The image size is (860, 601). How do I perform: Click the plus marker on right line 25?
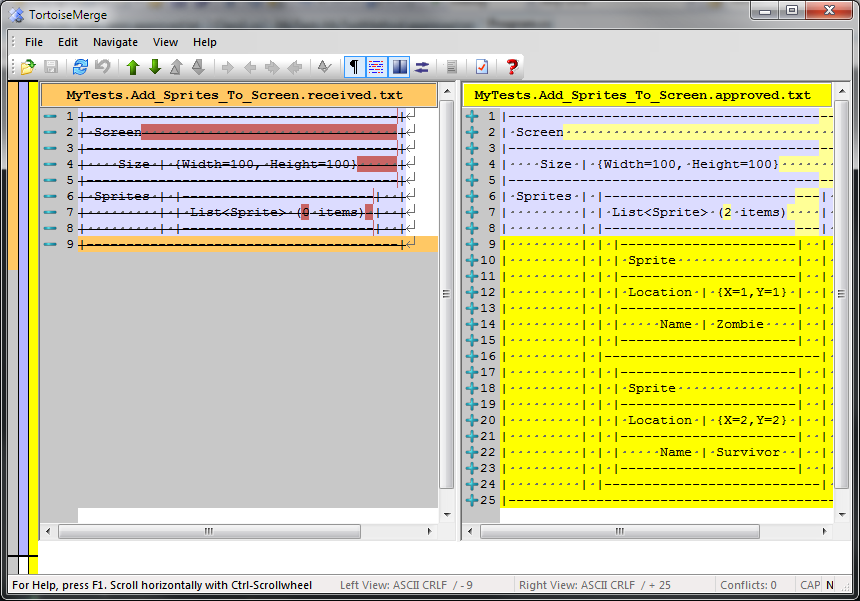[472, 500]
